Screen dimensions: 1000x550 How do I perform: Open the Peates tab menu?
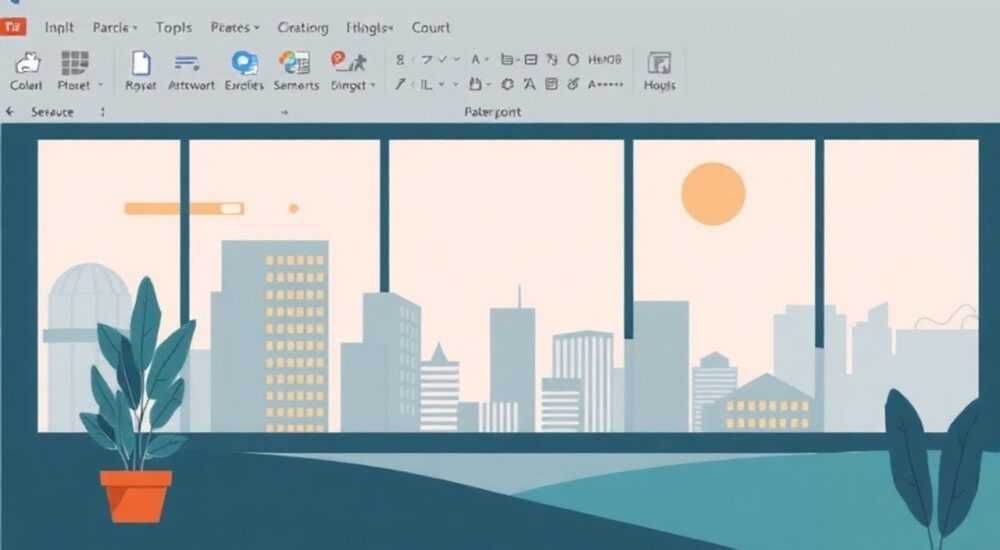(235, 27)
